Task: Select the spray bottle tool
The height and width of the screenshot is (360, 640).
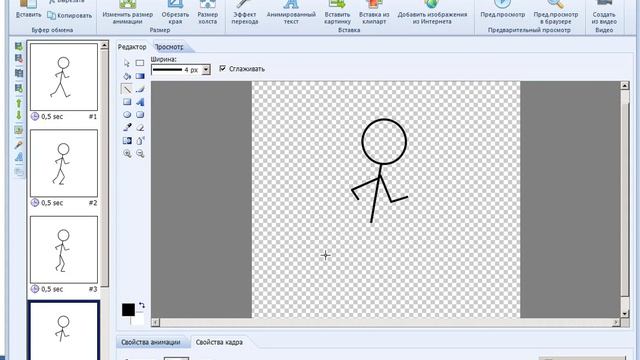Action: pos(140,141)
